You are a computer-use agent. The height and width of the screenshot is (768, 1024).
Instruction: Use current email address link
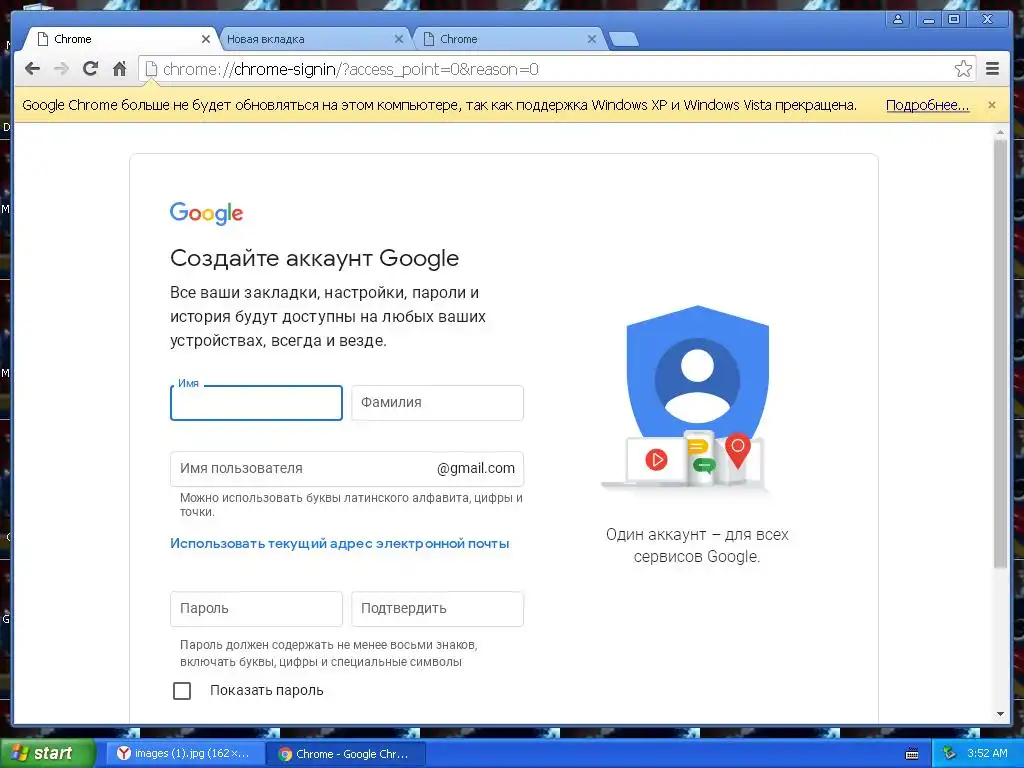[x=340, y=543]
